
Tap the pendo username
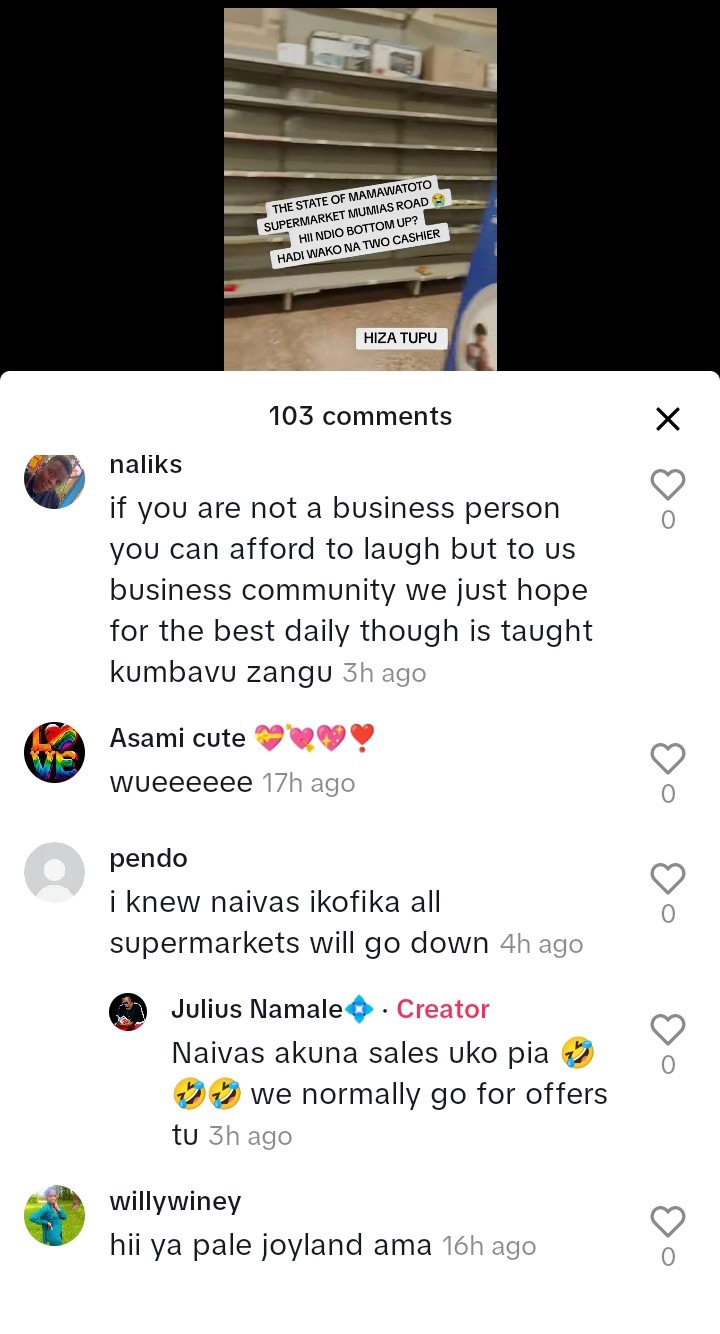click(x=148, y=858)
